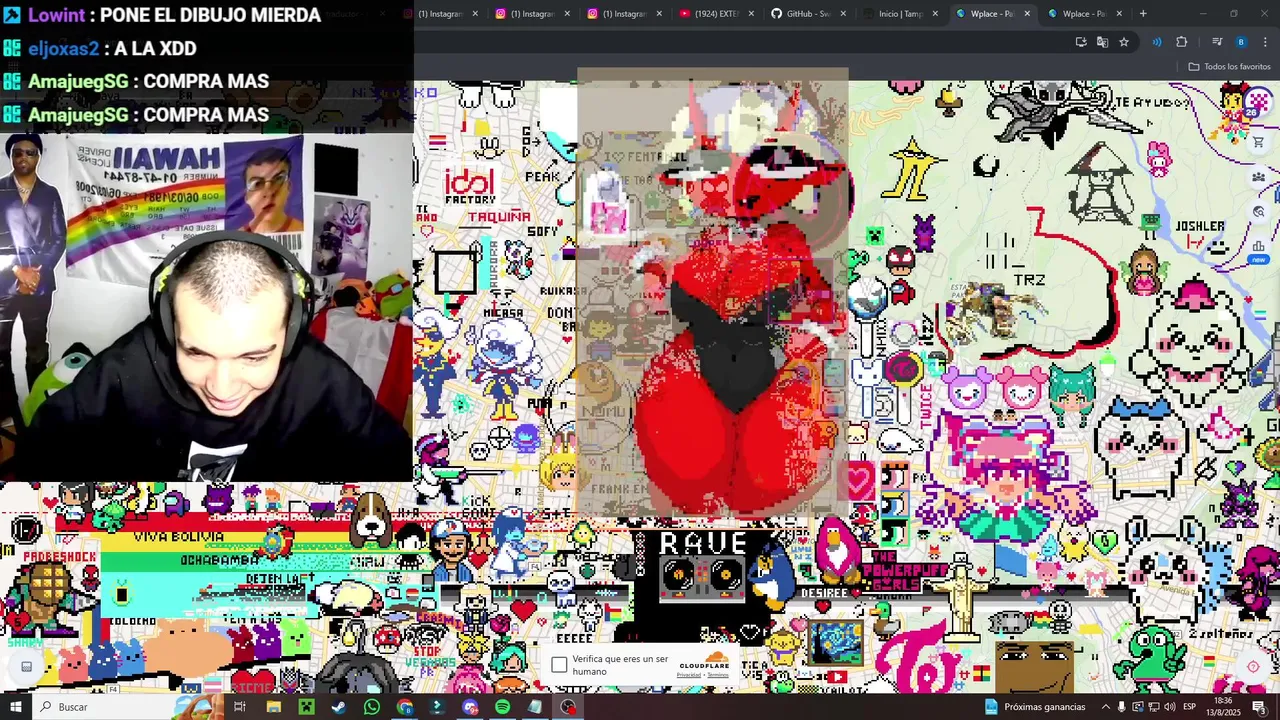Open the OBS recording app on taskbar
Image resolution: width=1280 pixels, height=720 pixels.
(568, 707)
